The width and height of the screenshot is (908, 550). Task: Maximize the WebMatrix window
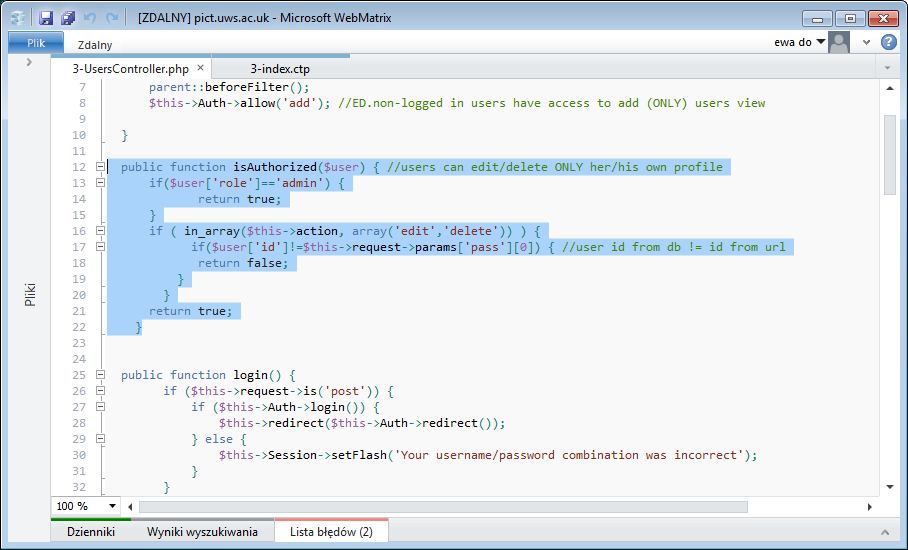(850, 19)
